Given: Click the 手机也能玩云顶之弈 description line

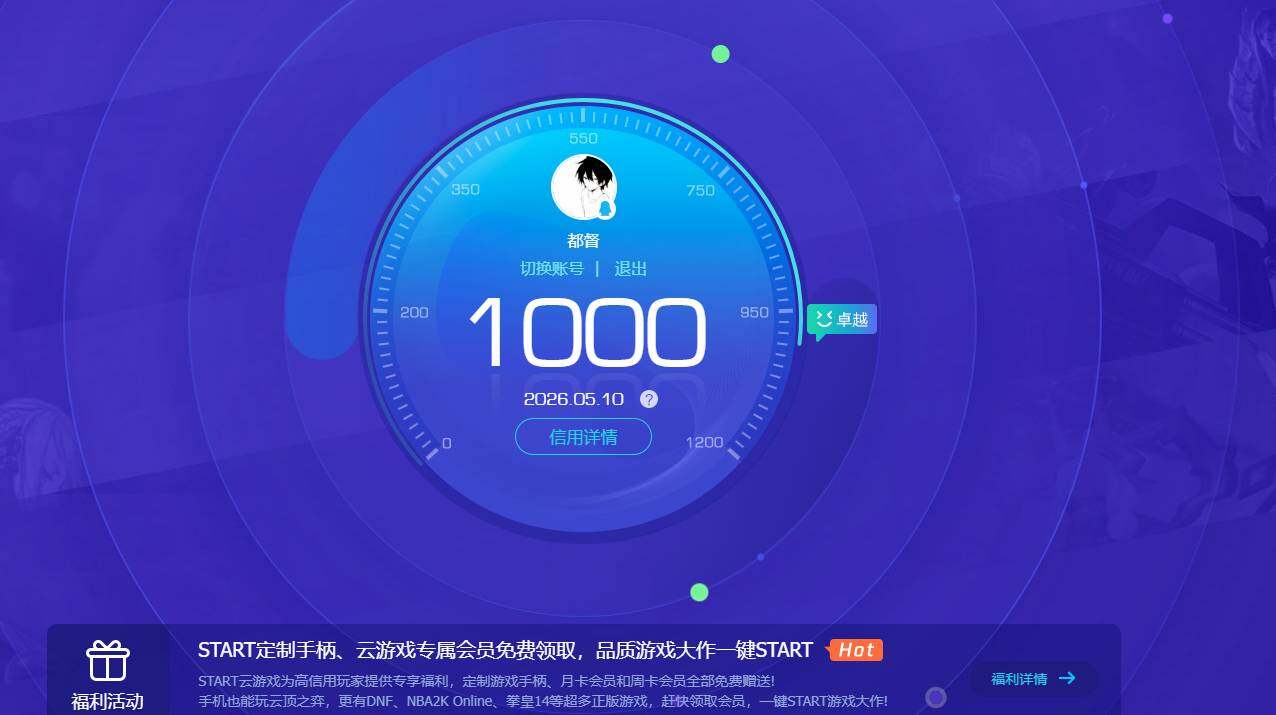Looking at the screenshot, I should 543,701.
